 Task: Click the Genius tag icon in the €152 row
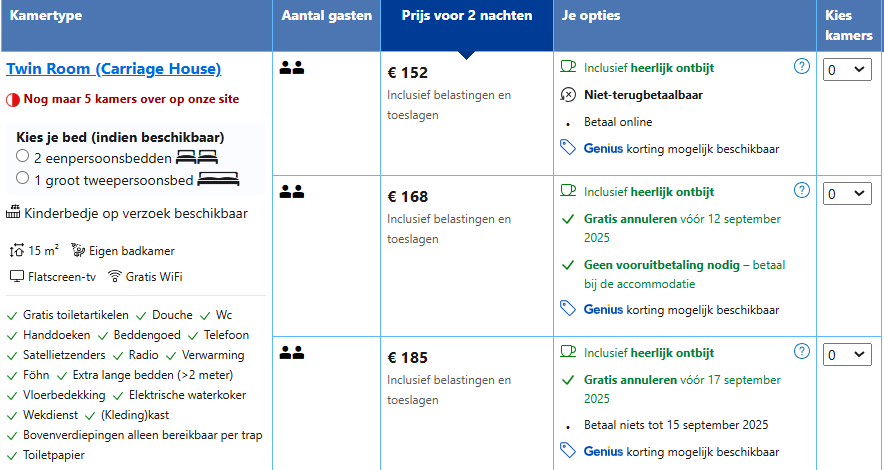tap(568, 148)
